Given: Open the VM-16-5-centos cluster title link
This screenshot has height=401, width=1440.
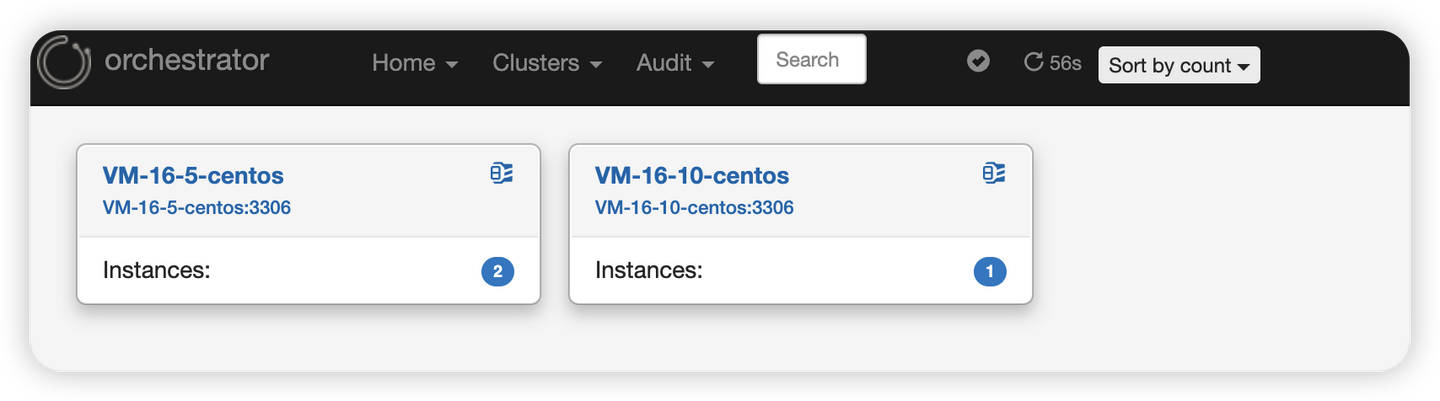Looking at the screenshot, I should [193, 176].
